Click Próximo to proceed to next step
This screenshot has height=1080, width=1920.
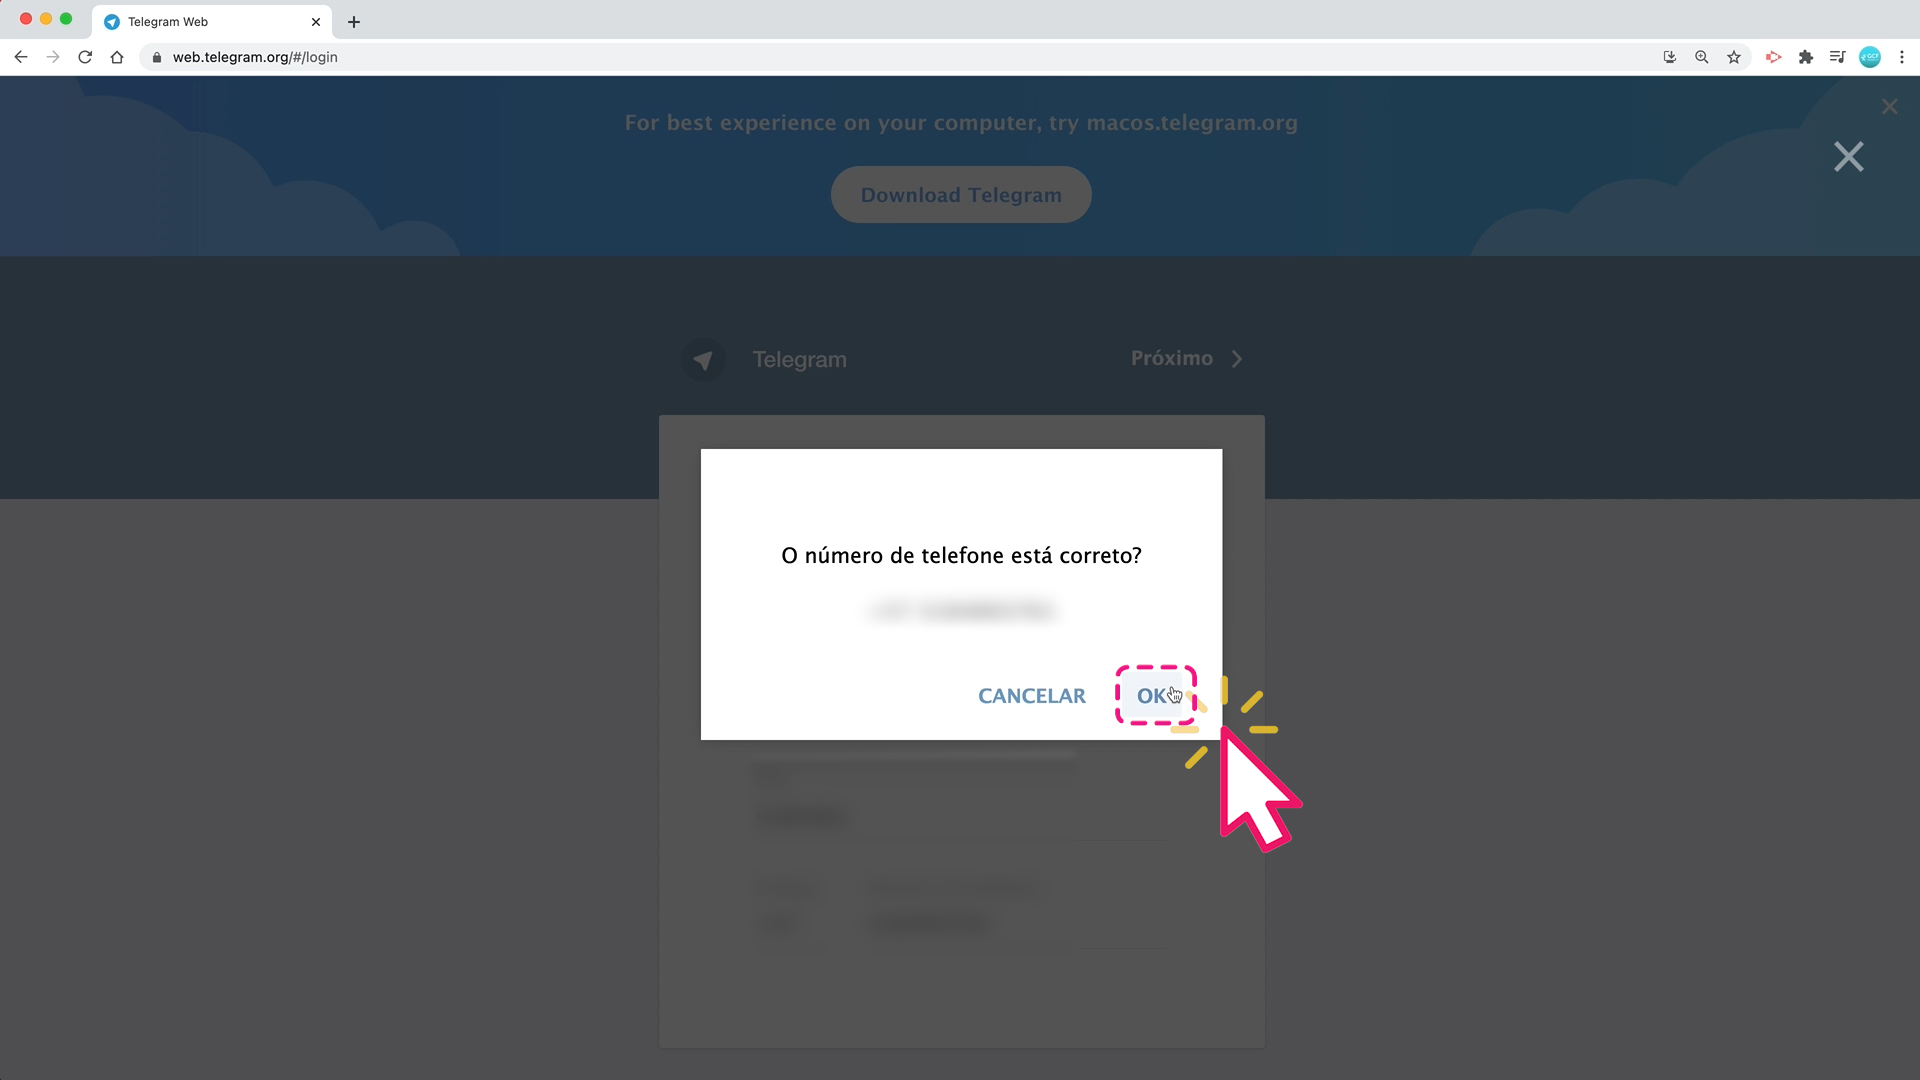pos(1184,357)
